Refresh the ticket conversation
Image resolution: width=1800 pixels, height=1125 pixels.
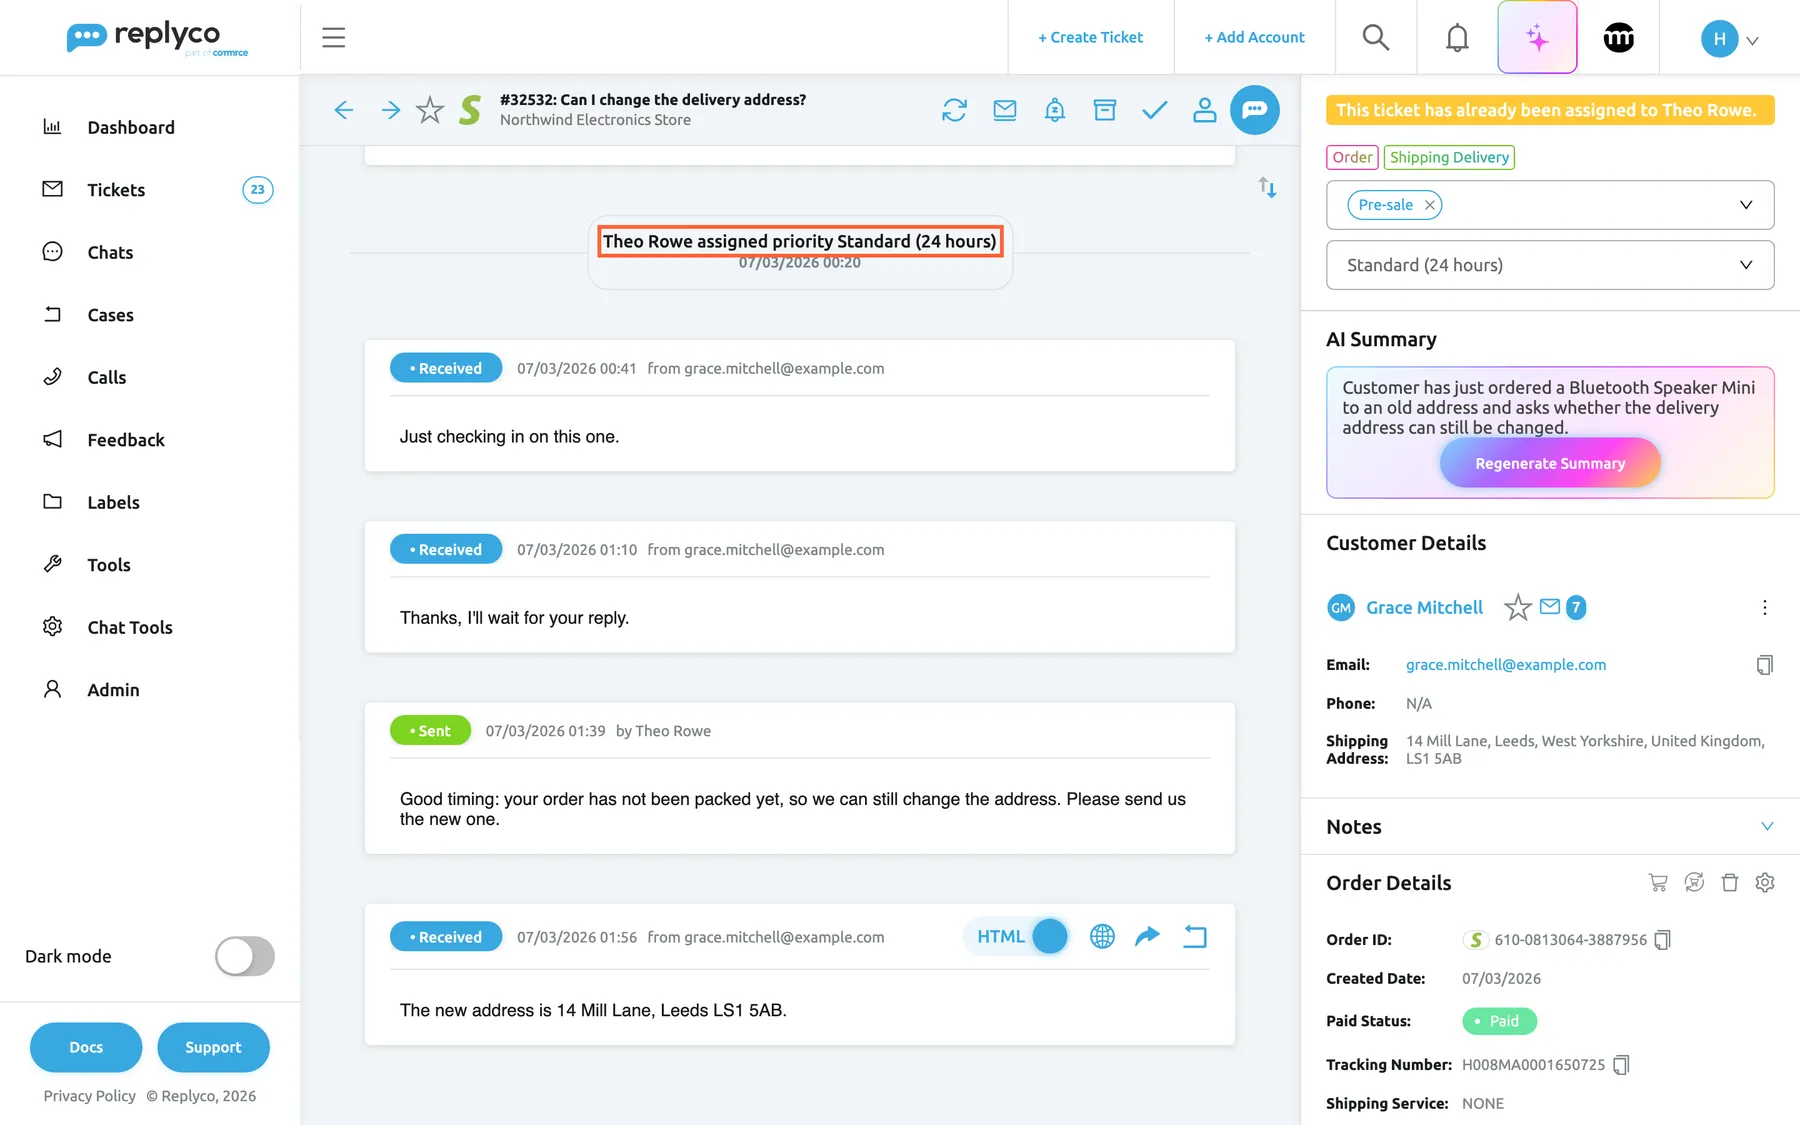coord(954,110)
